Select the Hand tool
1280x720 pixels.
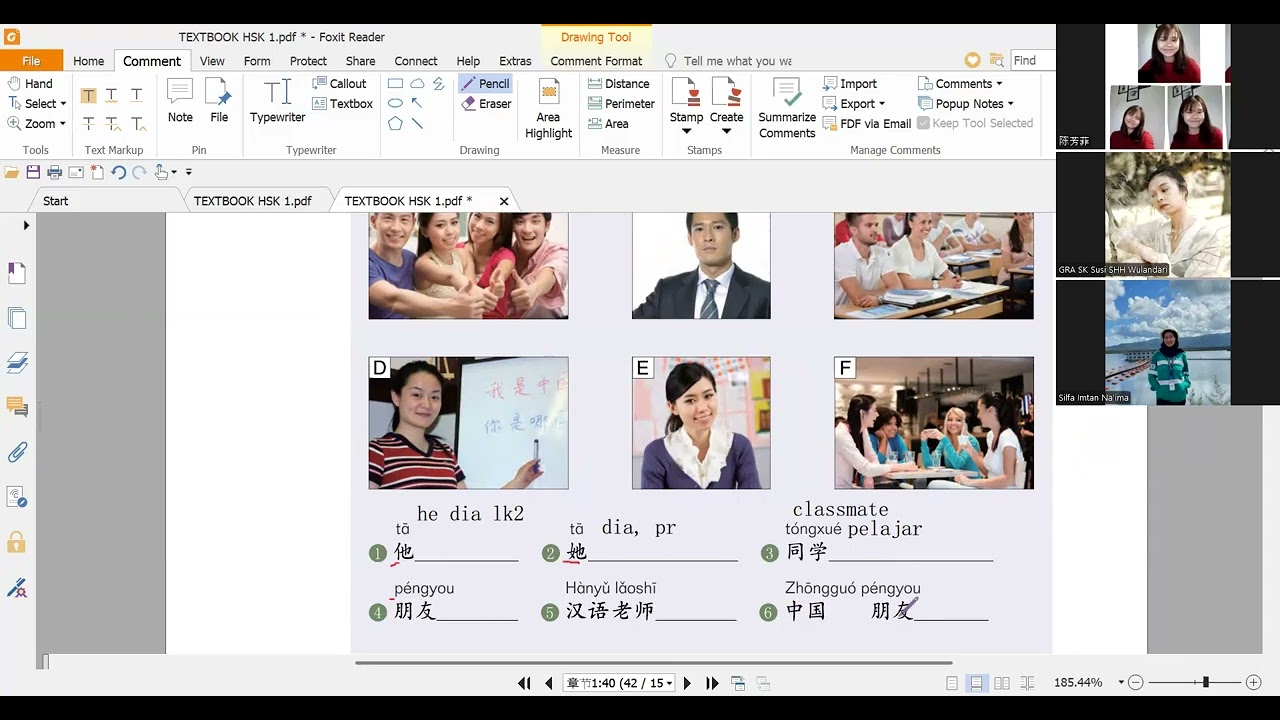30,83
